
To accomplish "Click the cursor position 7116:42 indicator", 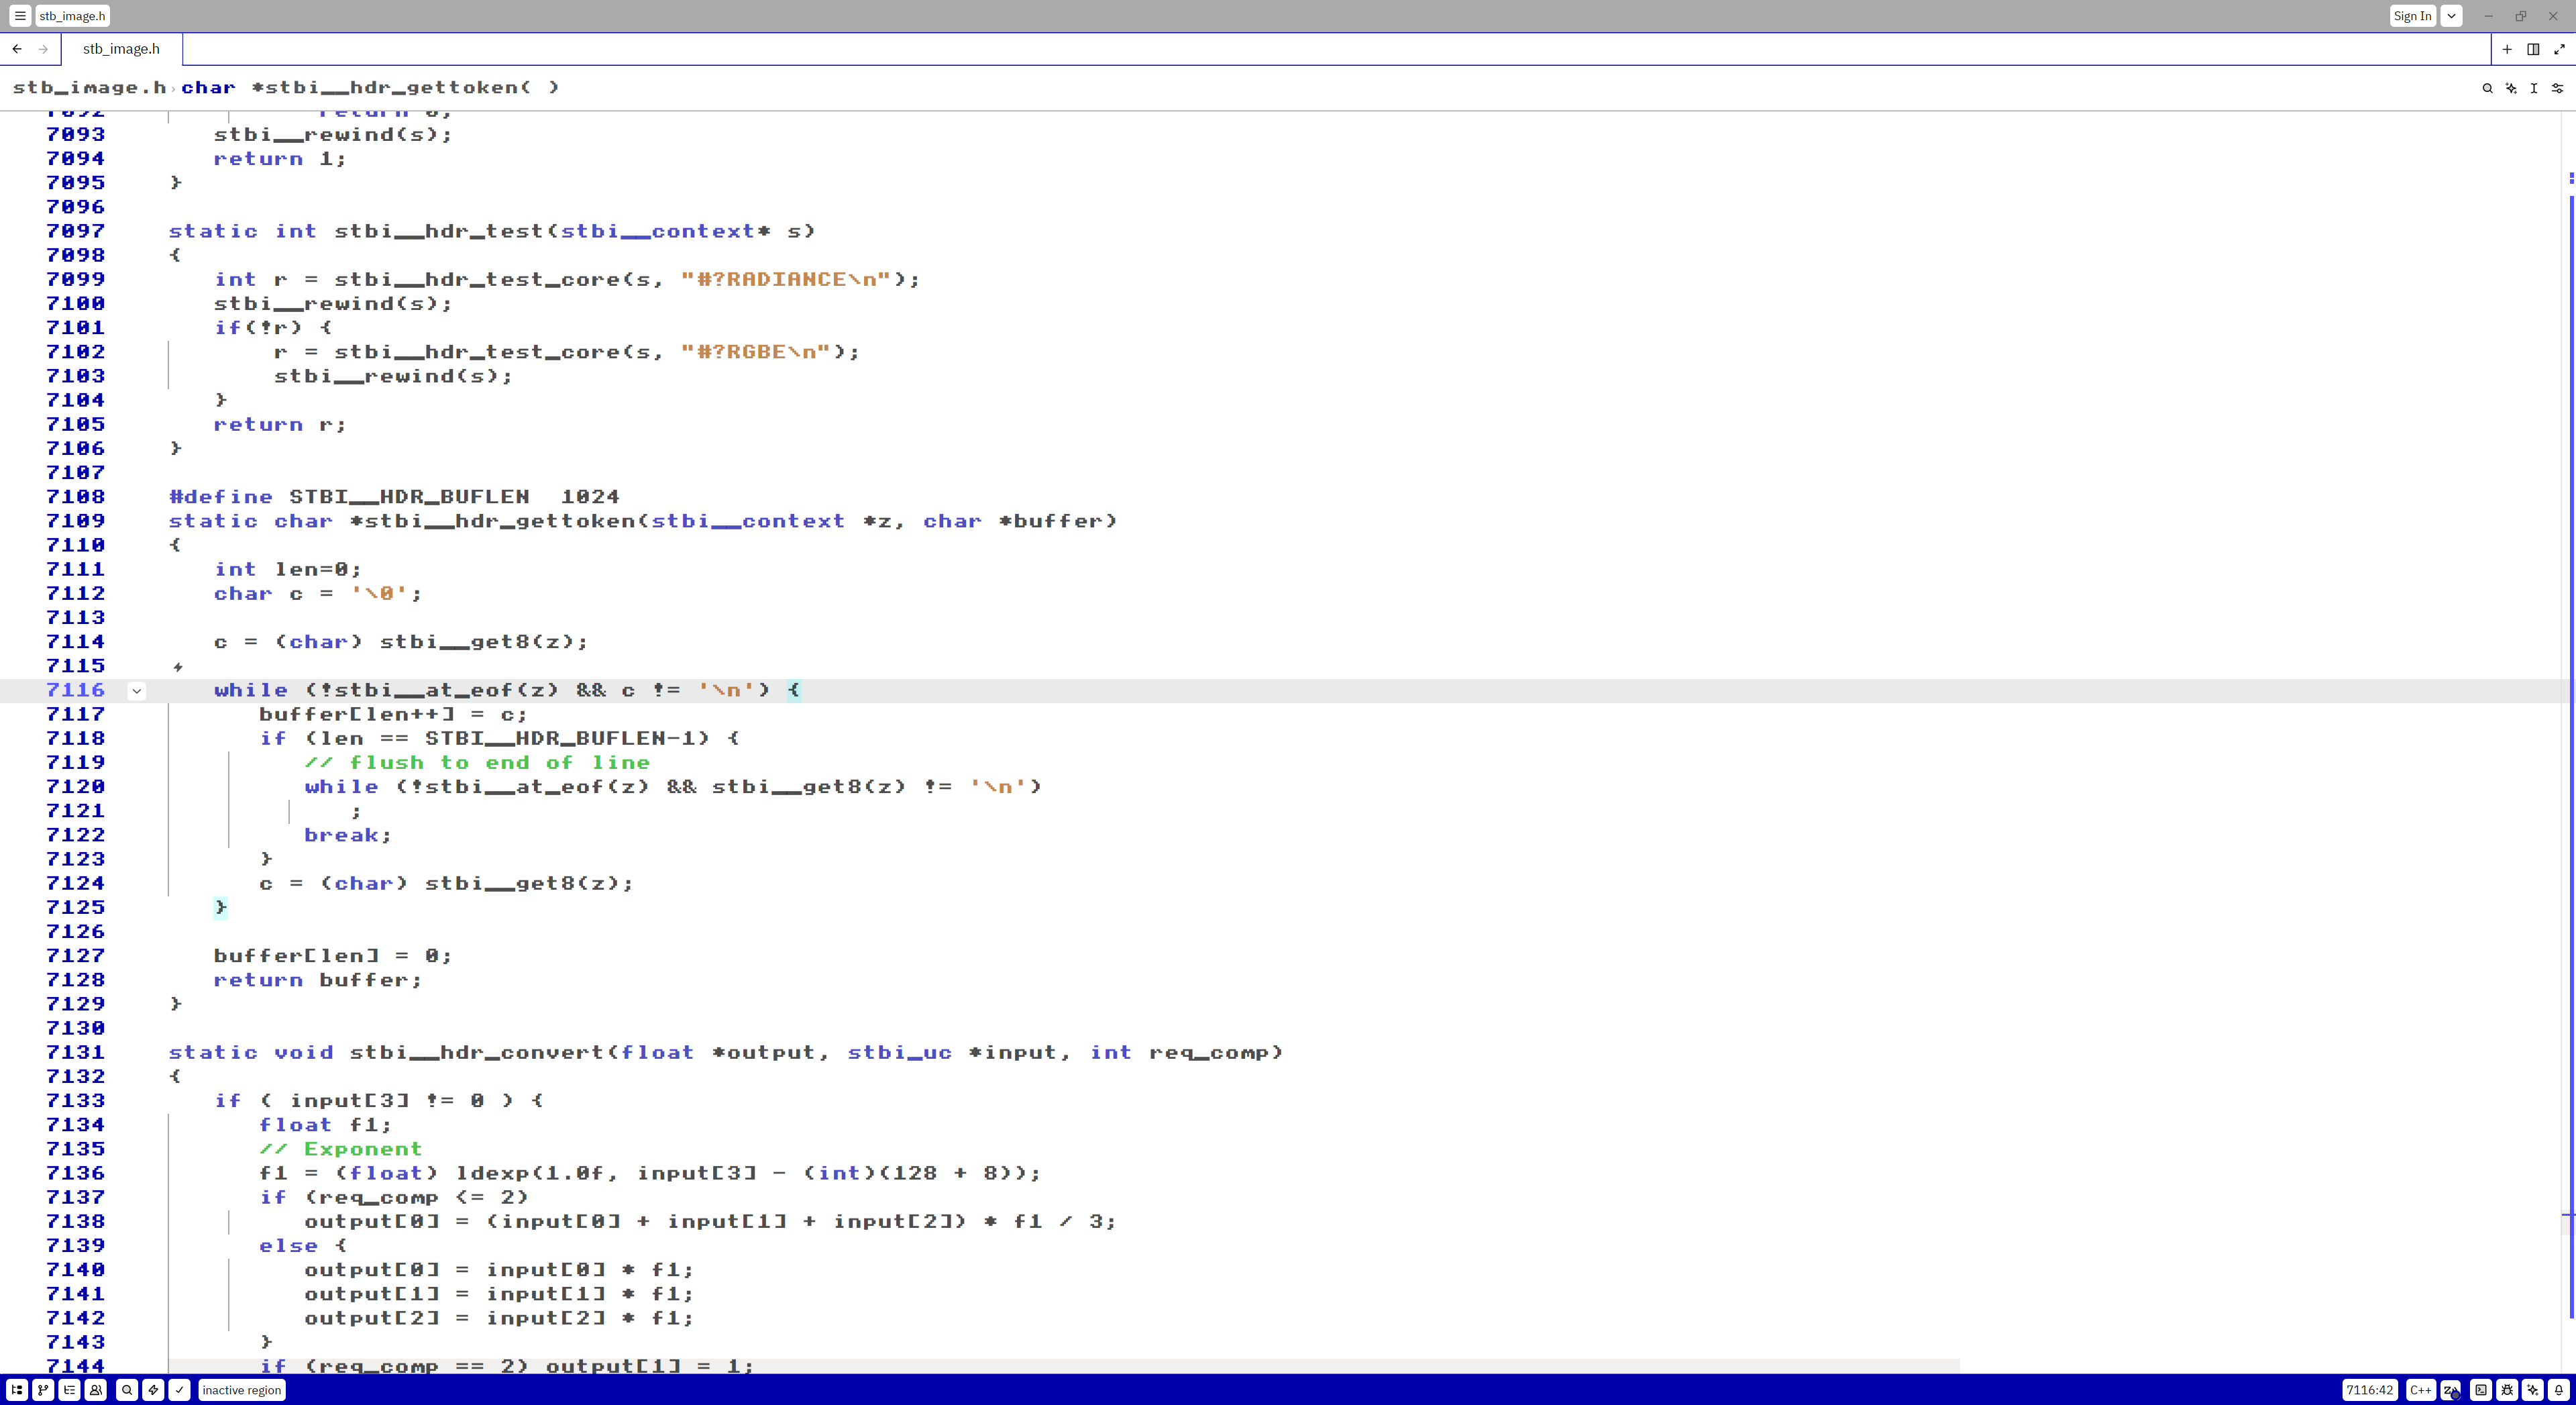I will 2370,1389.
